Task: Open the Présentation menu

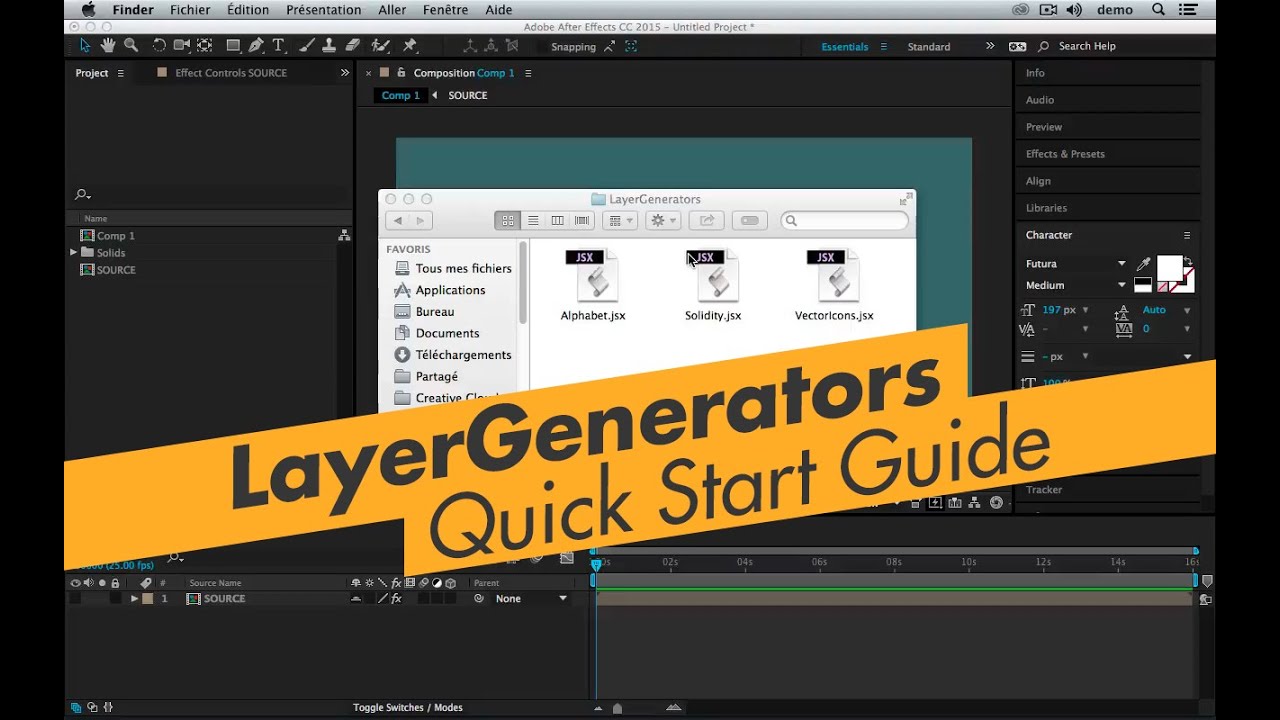Action: tap(323, 10)
